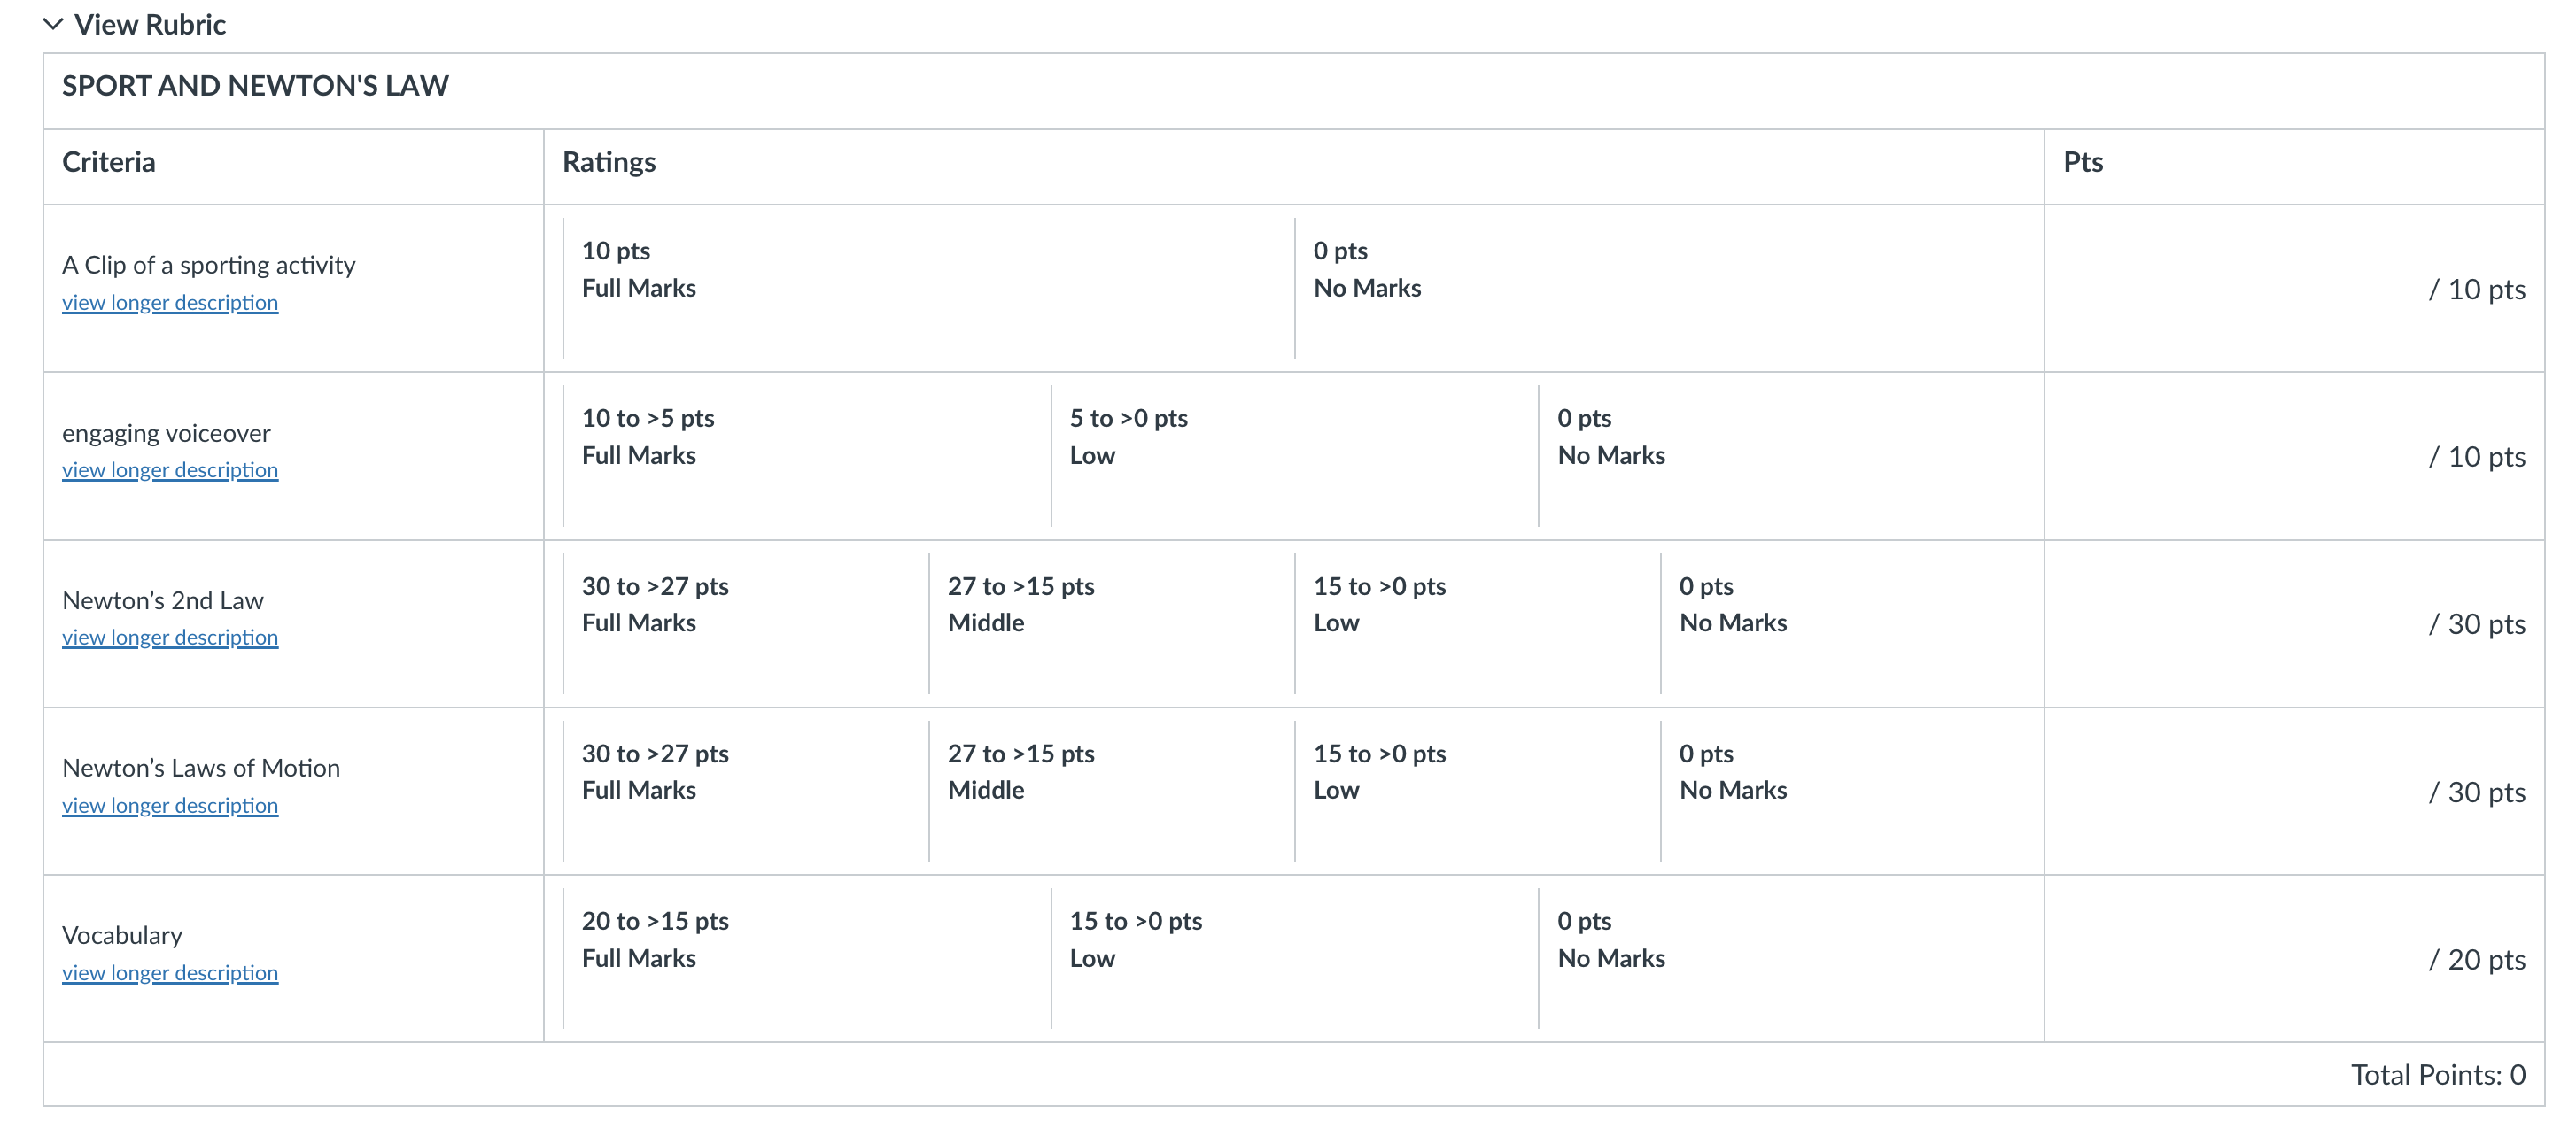Screen dimensions: 2576x1121
Task: Choose 10 to >5 pts Full Marks for voiceover
Action: coord(807,456)
